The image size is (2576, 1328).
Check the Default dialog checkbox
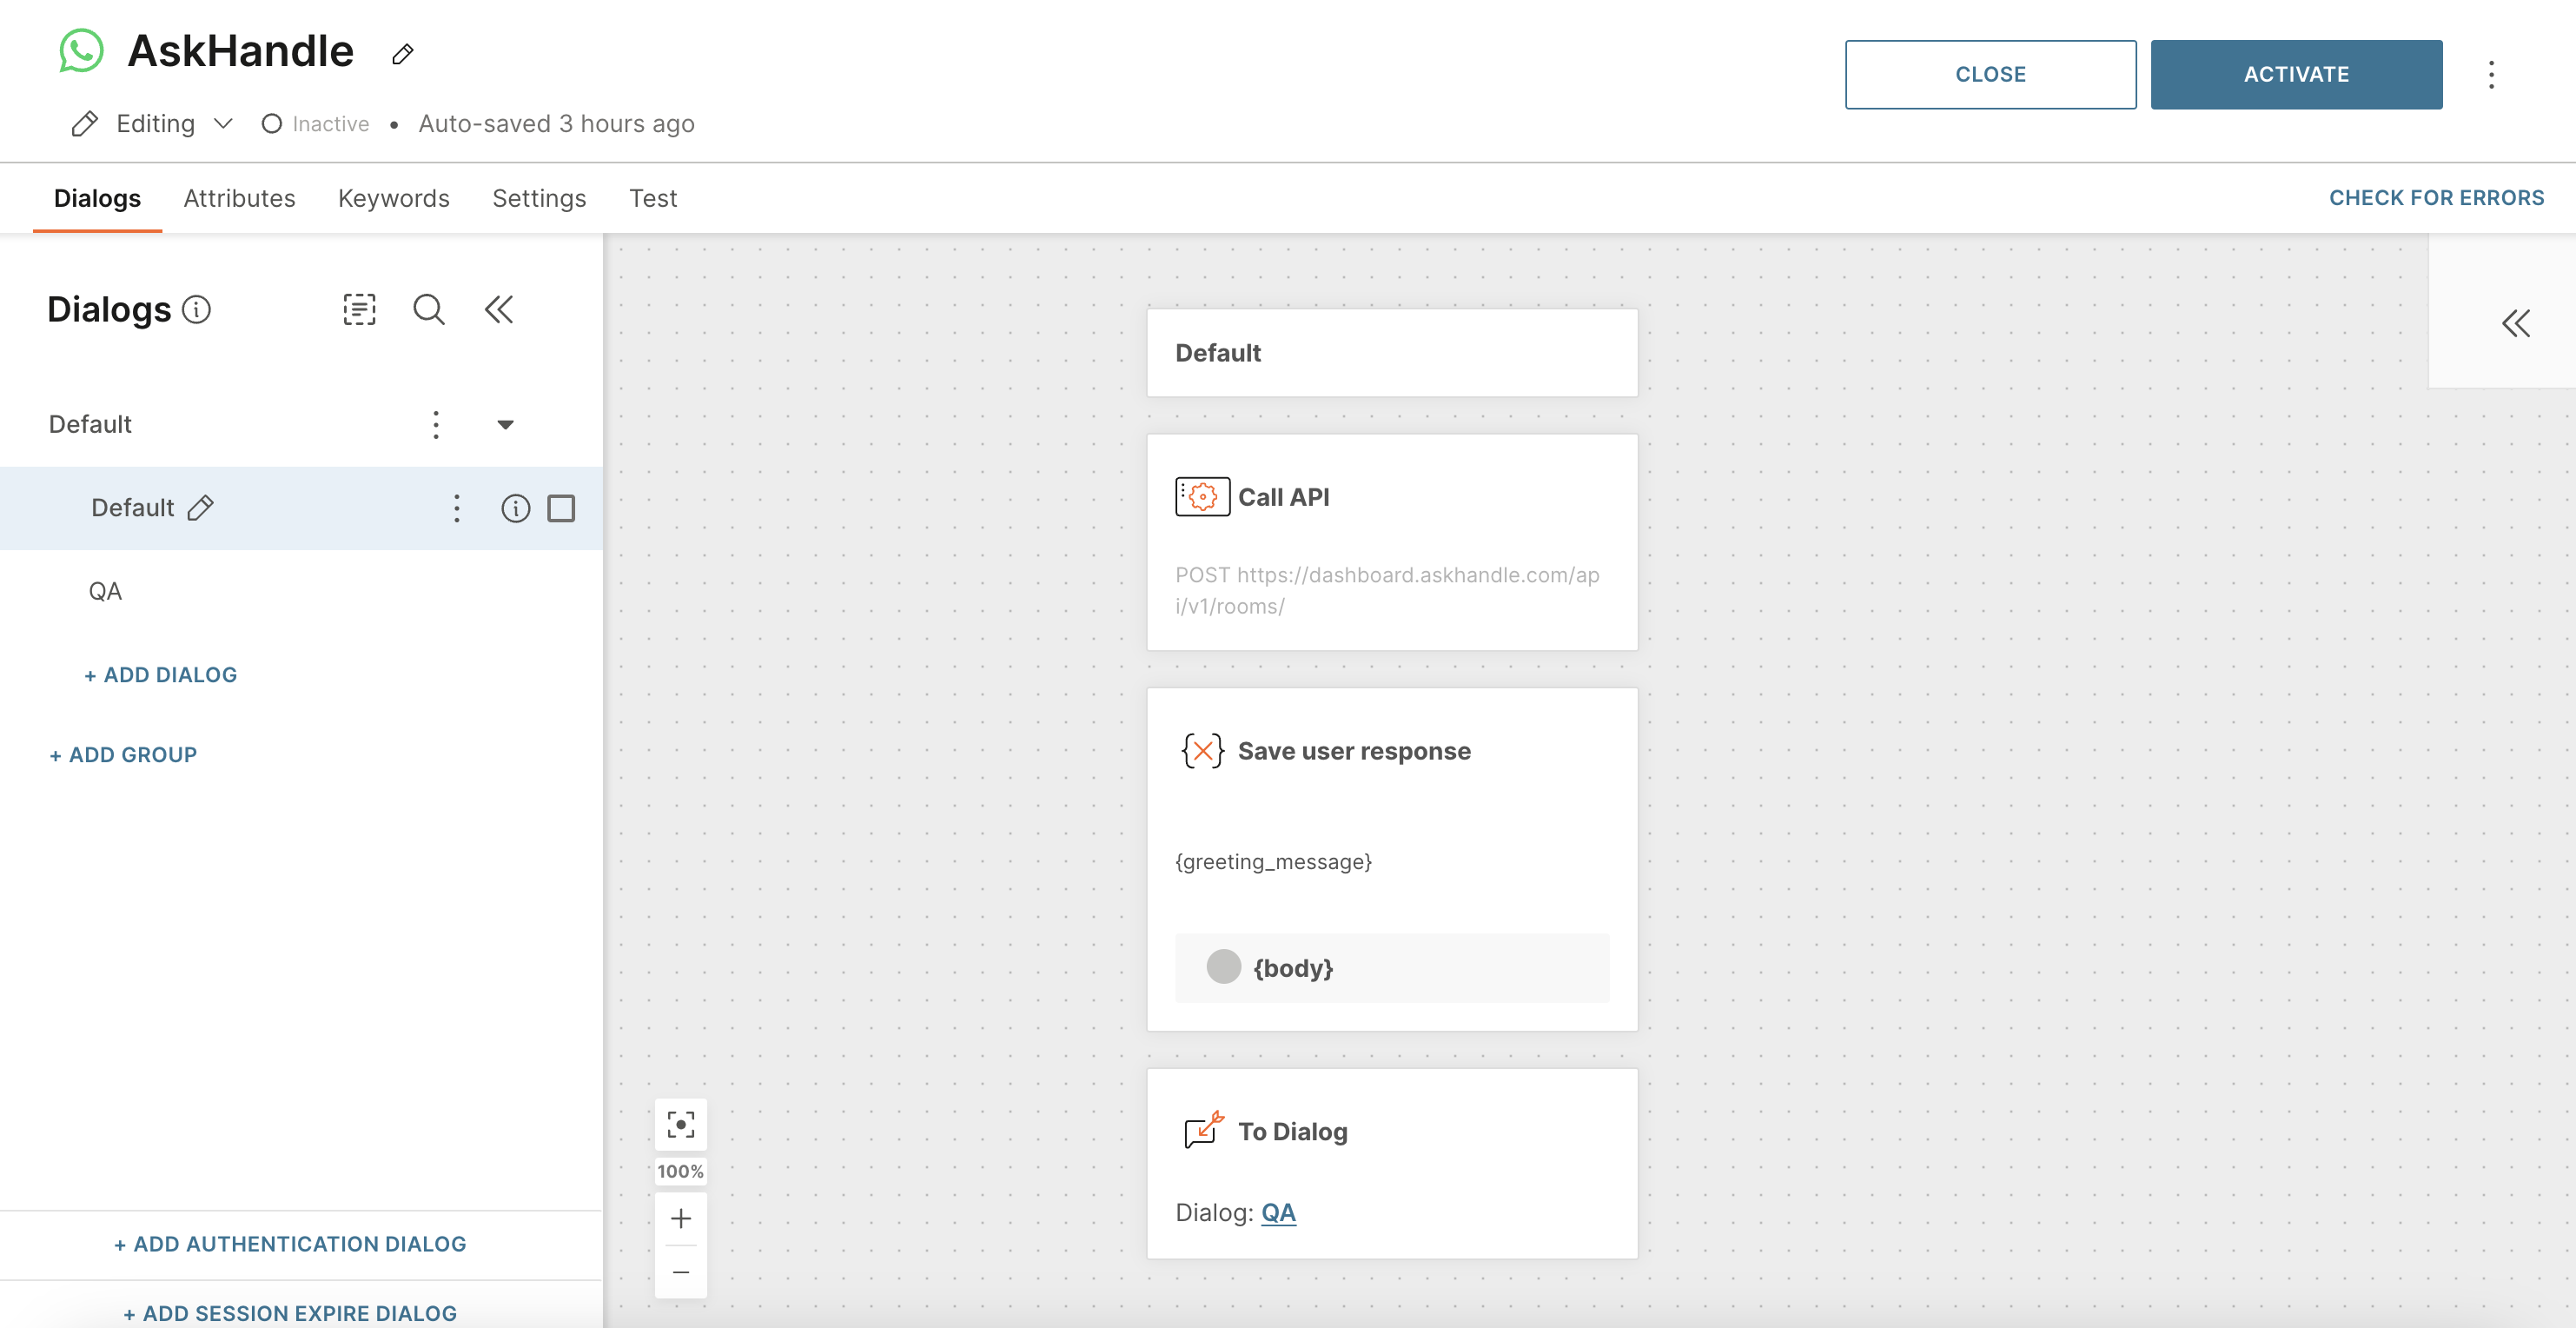561,509
